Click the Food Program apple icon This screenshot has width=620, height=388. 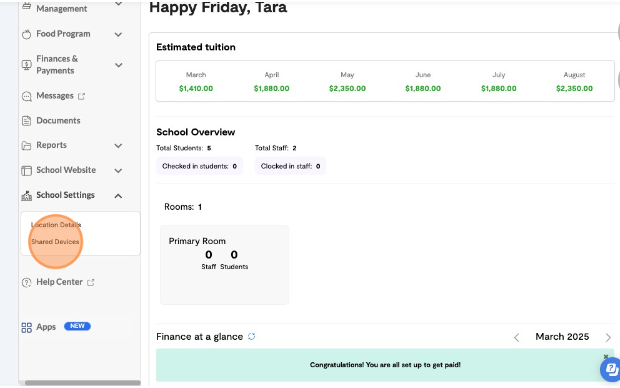click(26, 34)
